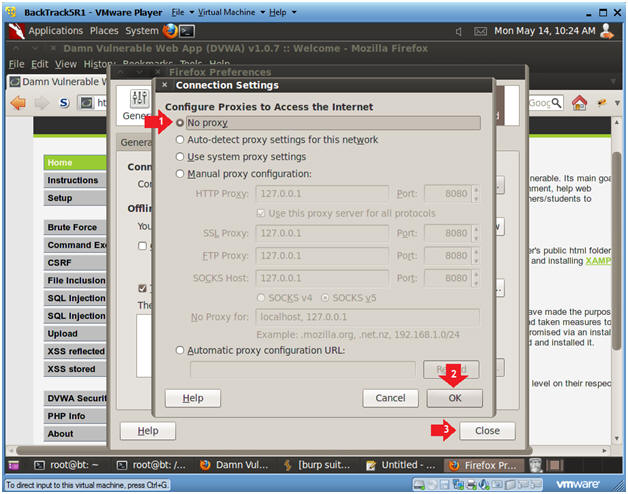
Task: Open the Places menu in top panel
Action: [104, 31]
